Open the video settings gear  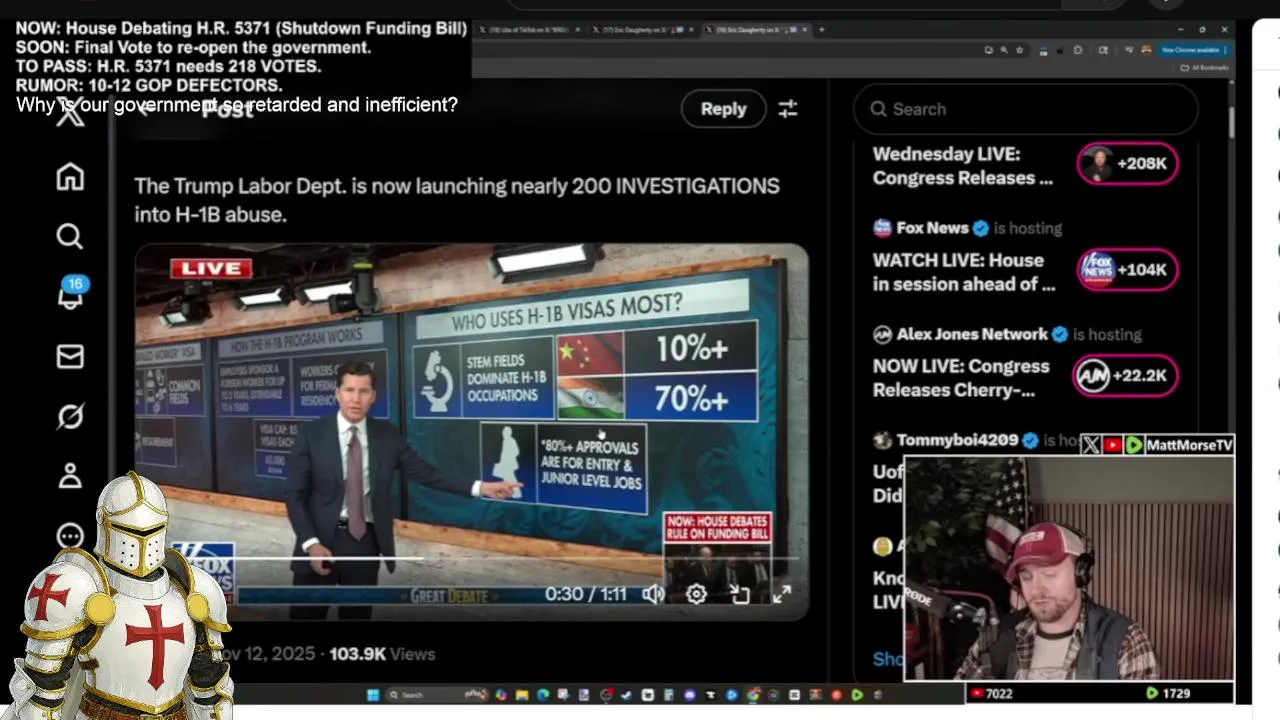[696, 594]
